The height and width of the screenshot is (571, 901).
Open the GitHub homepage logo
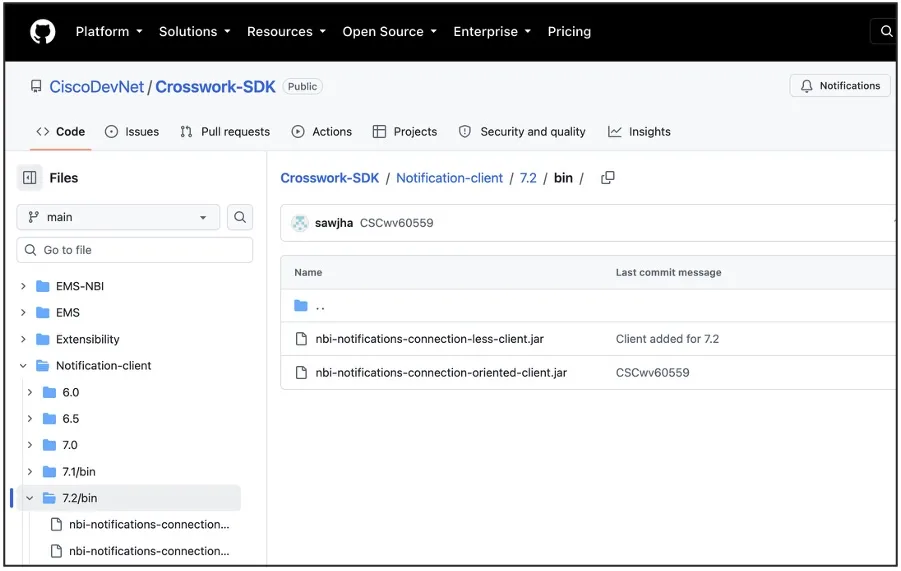tap(43, 32)
